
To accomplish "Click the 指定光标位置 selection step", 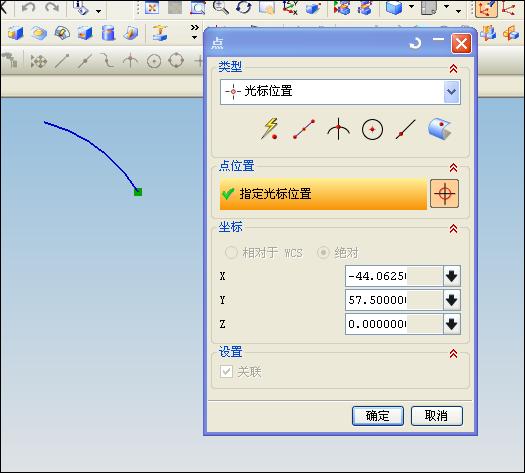I will (323, 194).
